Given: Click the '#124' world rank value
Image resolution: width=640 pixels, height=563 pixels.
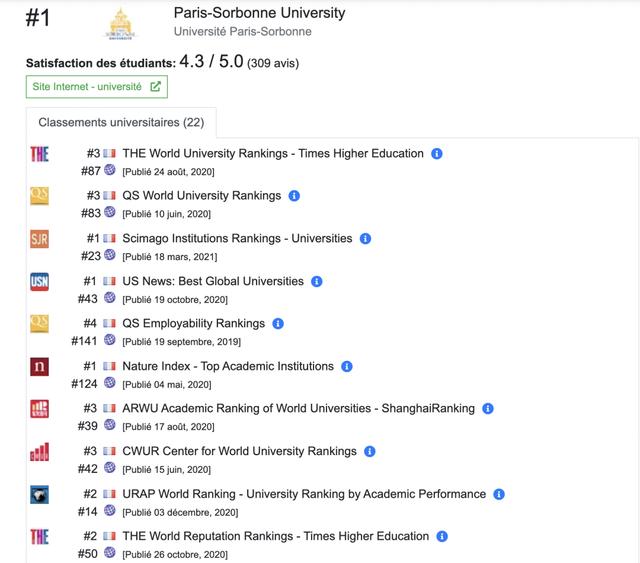Looking at the screenshot, I should coord(84,384).
